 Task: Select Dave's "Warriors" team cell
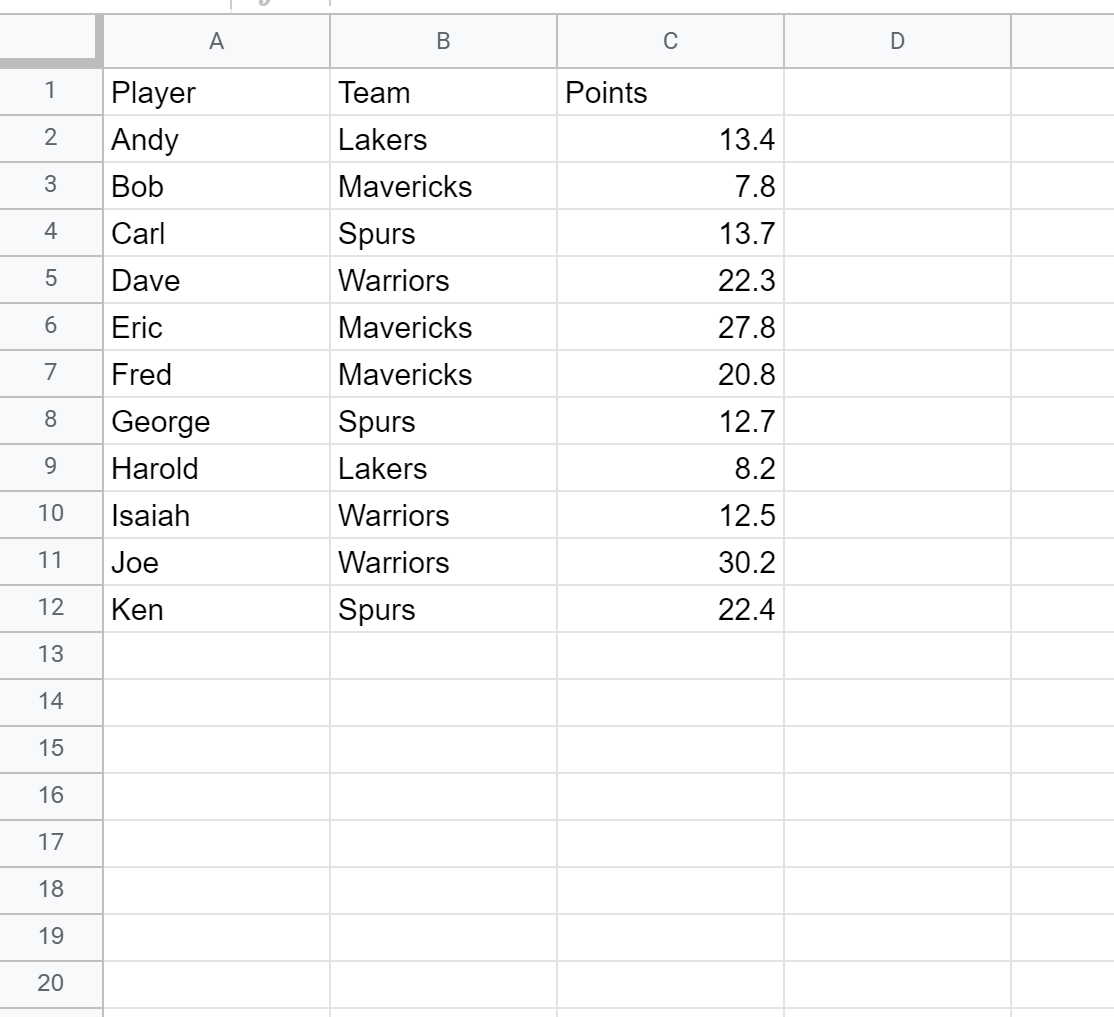pos(443,281)
